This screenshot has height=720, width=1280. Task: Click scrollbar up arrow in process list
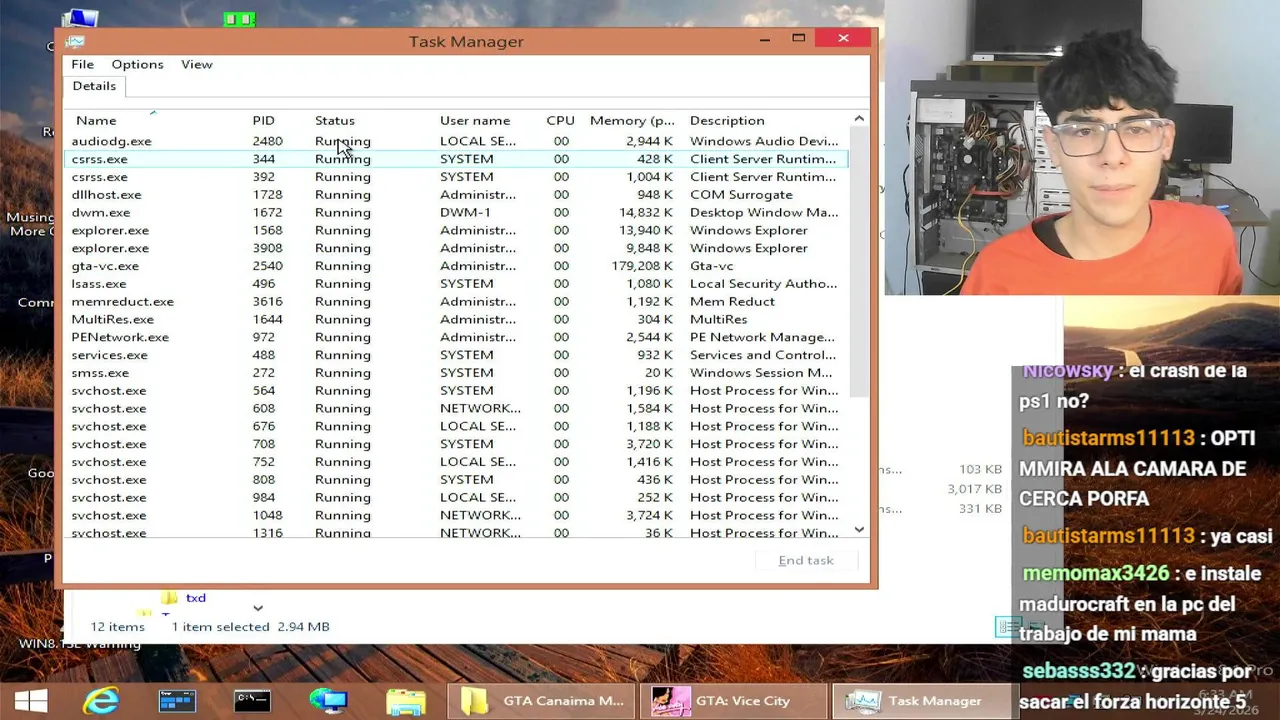pos(859,119)
